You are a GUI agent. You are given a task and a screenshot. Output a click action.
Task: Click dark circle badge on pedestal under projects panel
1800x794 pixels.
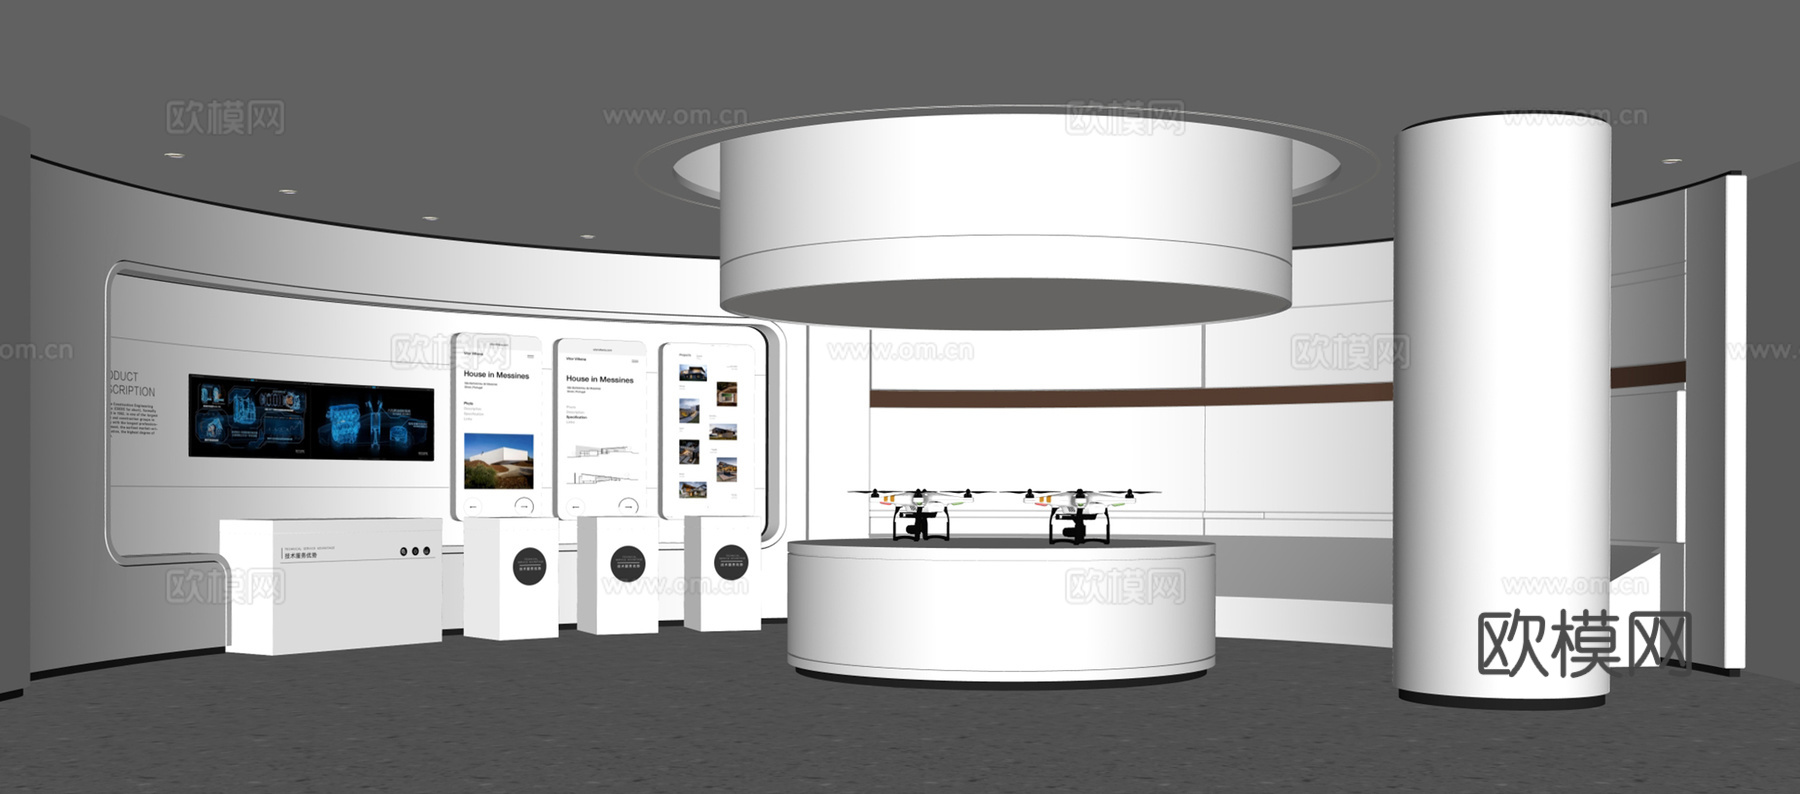coord(731,563)
